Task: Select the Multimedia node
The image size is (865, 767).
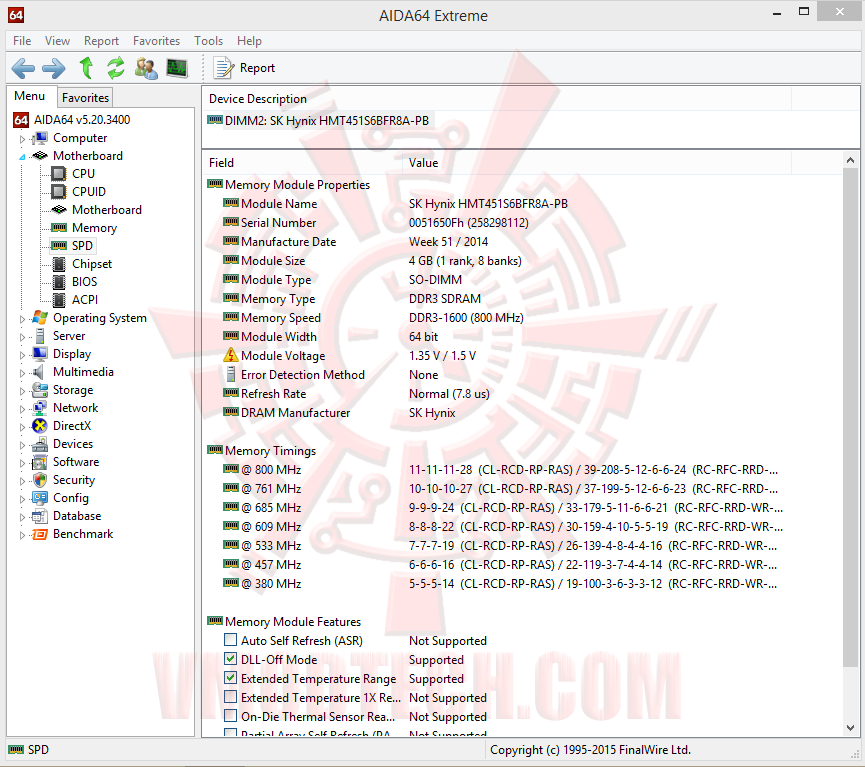Action: (83, 372)
